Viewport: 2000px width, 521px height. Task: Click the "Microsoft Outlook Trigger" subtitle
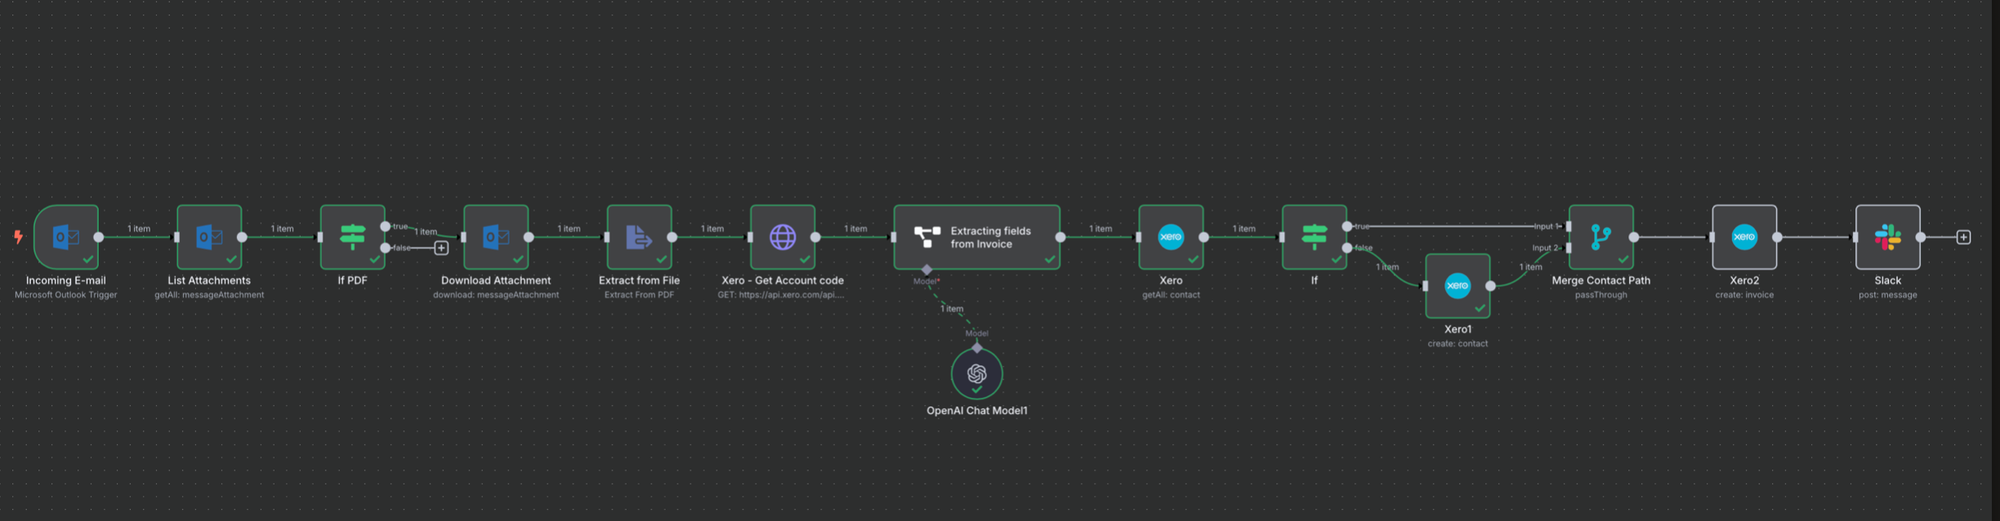tap(66, 295)
